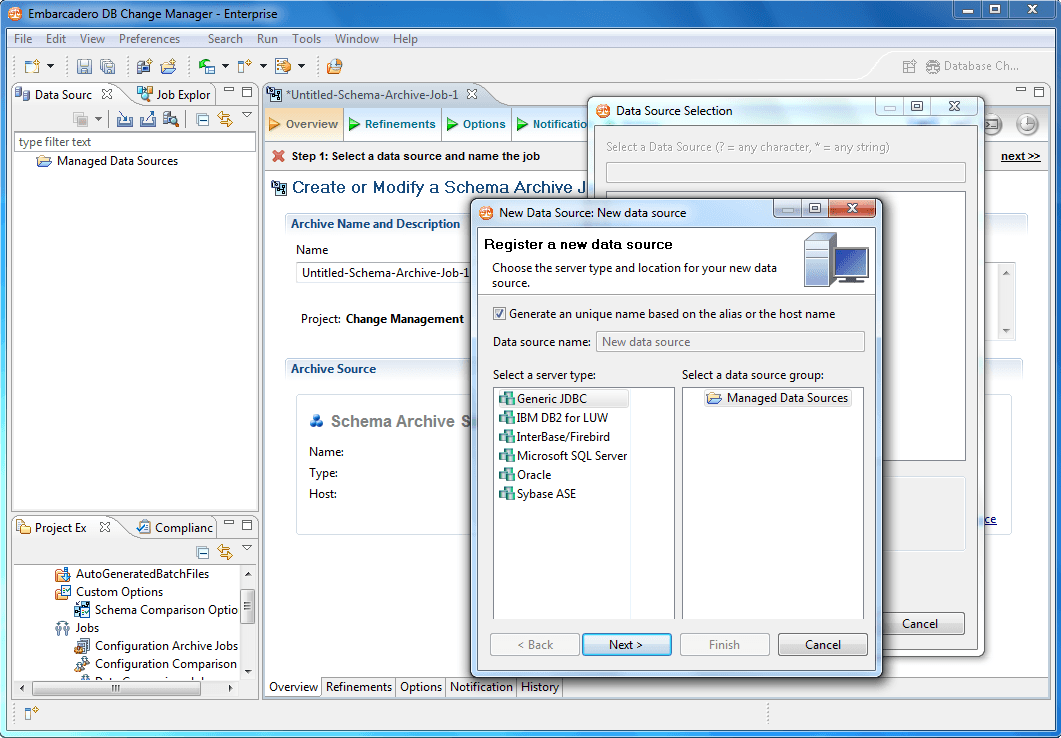Select Managed Data Sources in Data Source panel
Image resolution: width=1061 pixels, height=738 pixels.
coord(108,161)
